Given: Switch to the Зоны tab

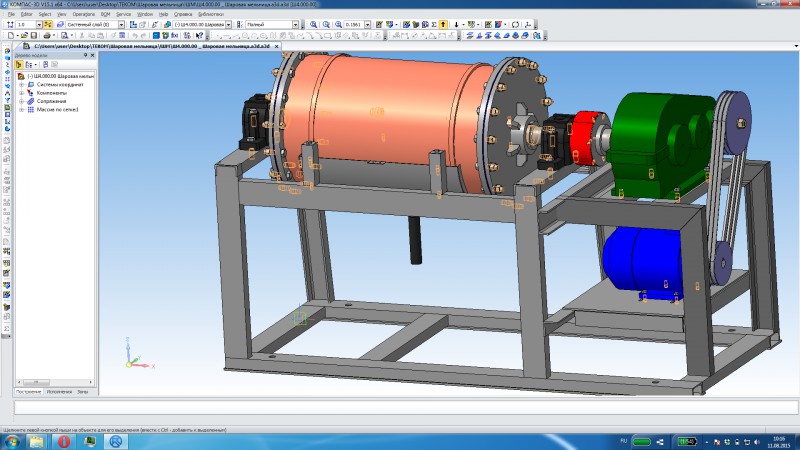Looking at the screenshot, I should [83, 392].
